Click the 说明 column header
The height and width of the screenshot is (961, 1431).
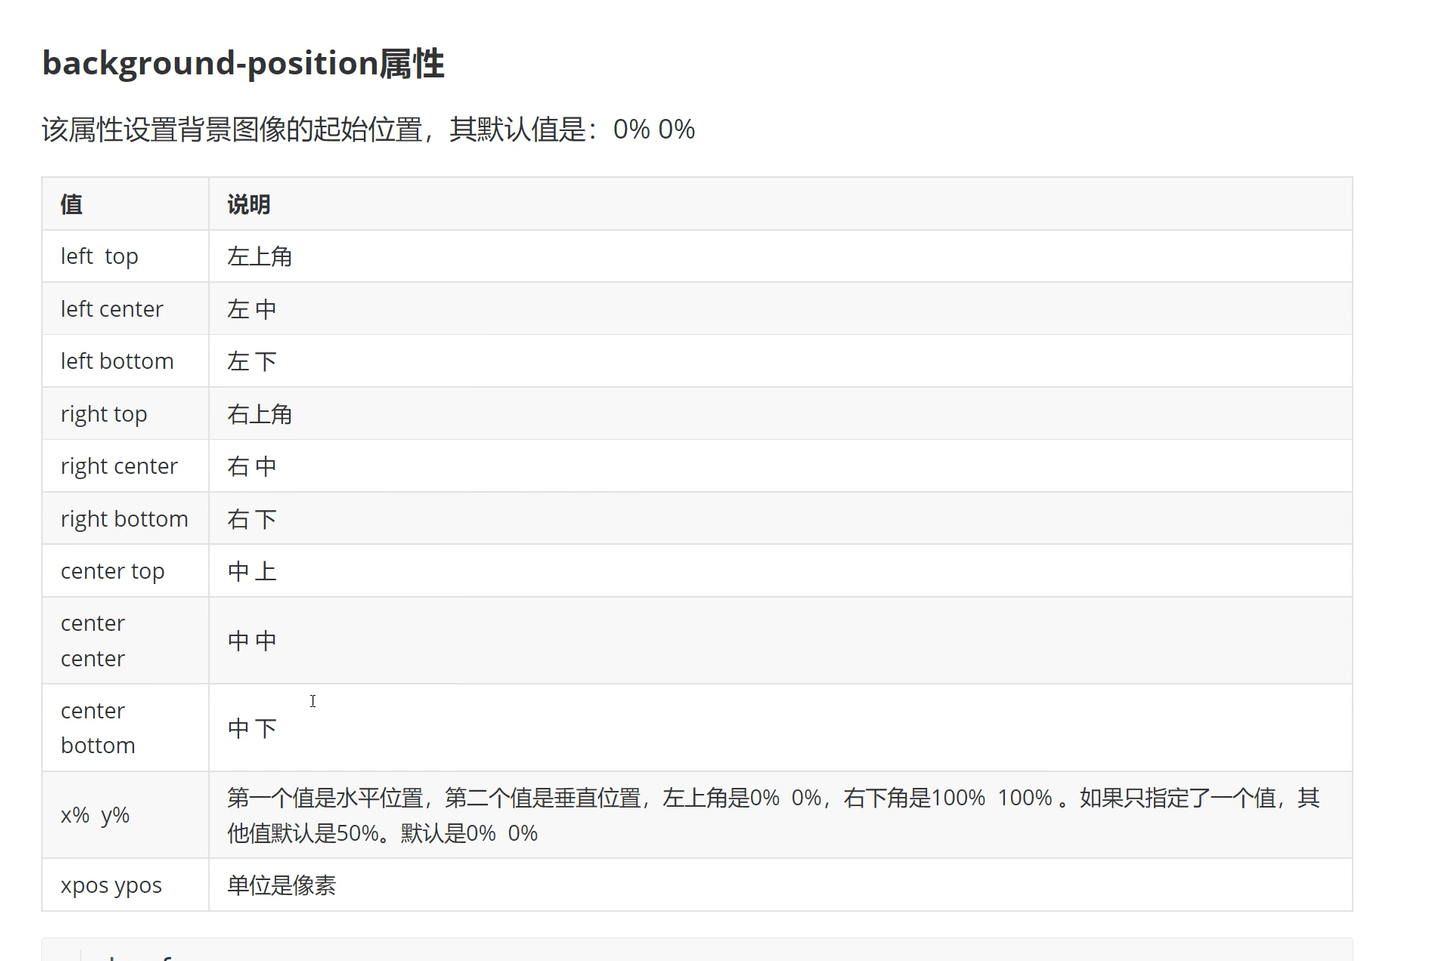click(249, 205)
